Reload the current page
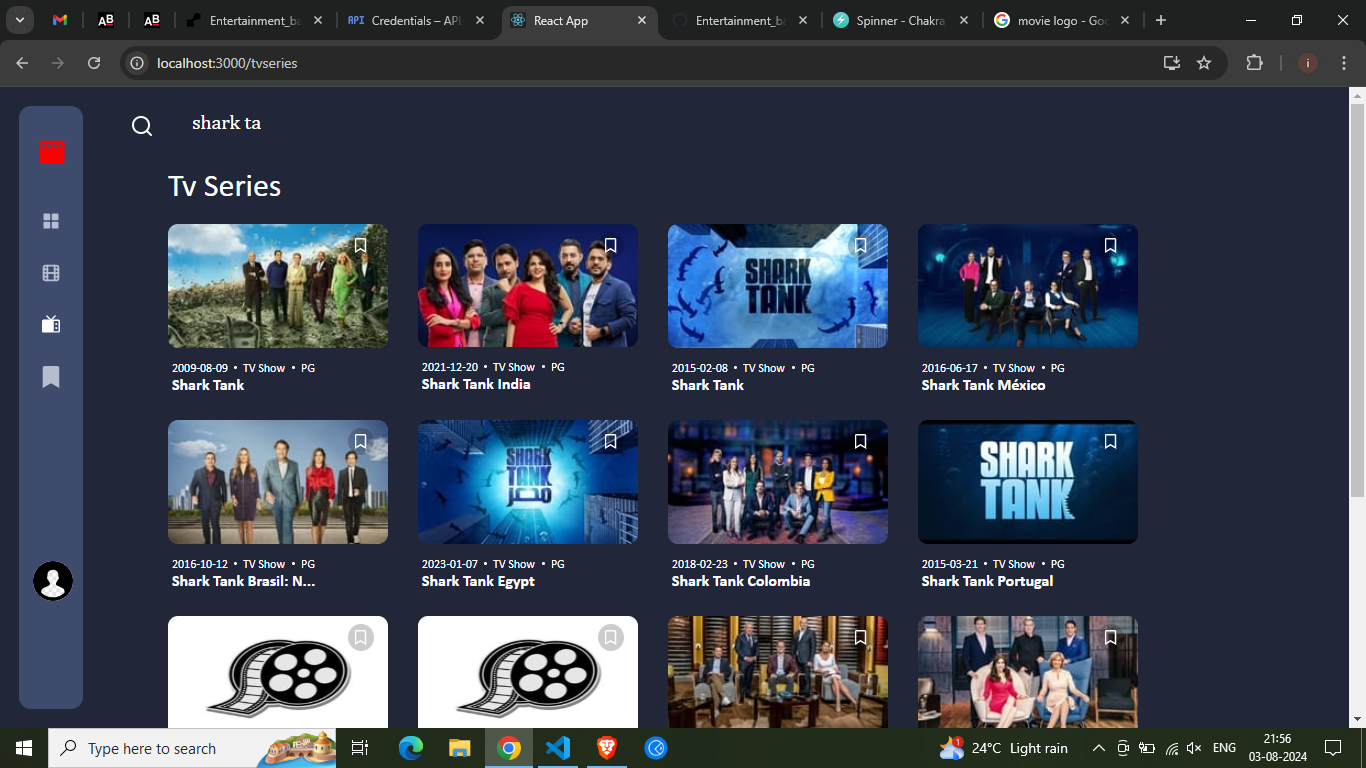This screenshot has width=1366, height=768. coord(94,63)
